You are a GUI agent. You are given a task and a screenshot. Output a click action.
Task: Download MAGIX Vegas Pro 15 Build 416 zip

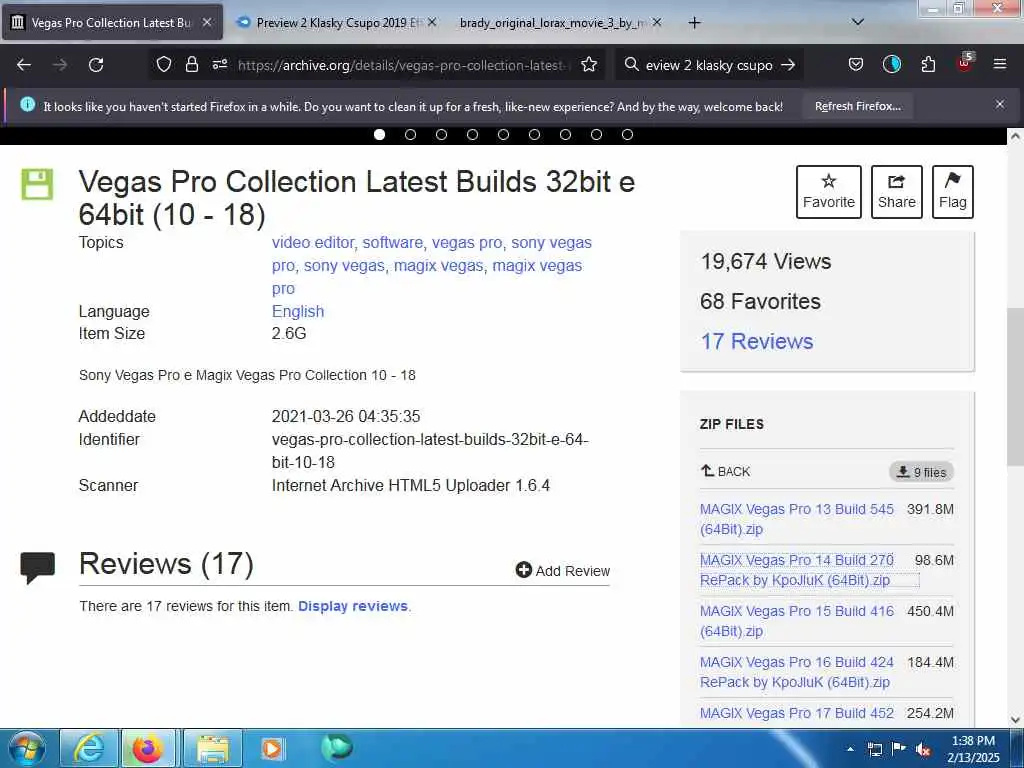(796, 620)
